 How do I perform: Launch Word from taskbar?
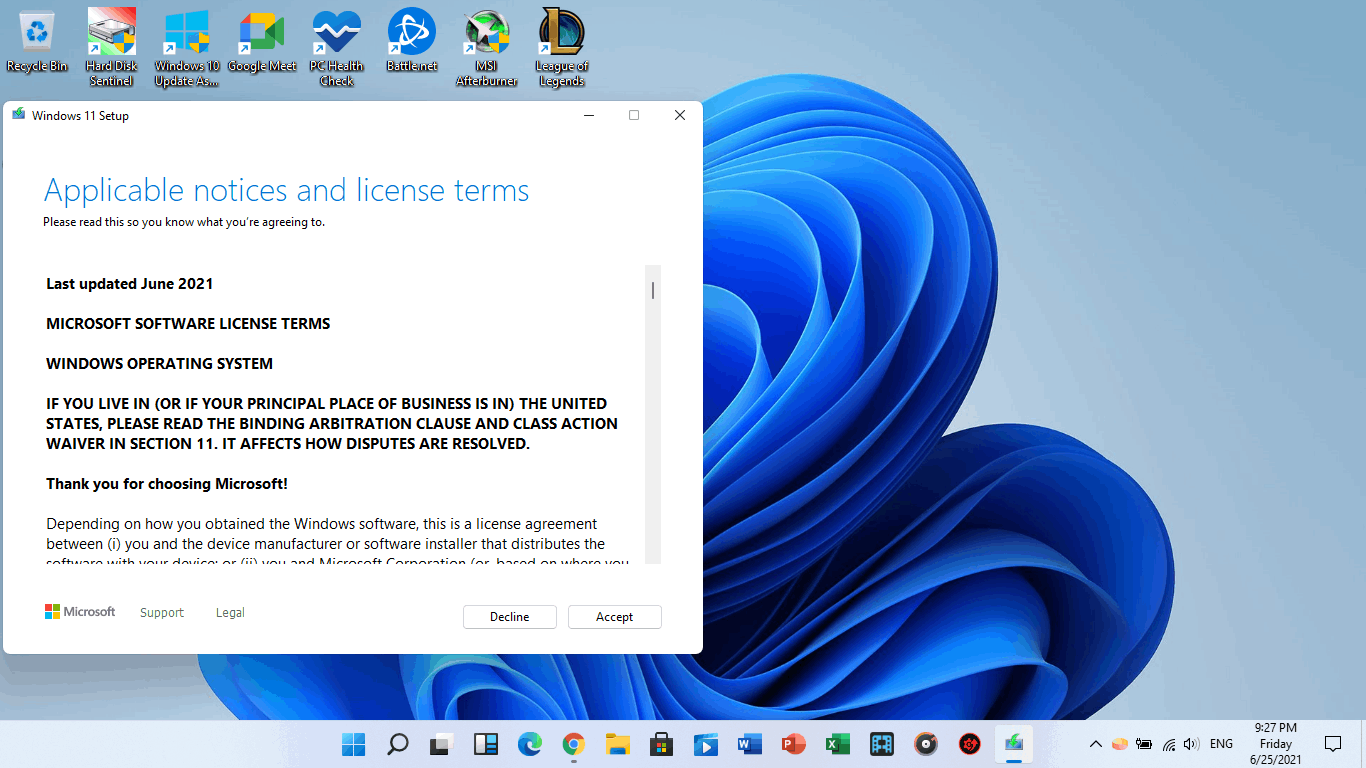pyautogui.click(x=749, y=744)
